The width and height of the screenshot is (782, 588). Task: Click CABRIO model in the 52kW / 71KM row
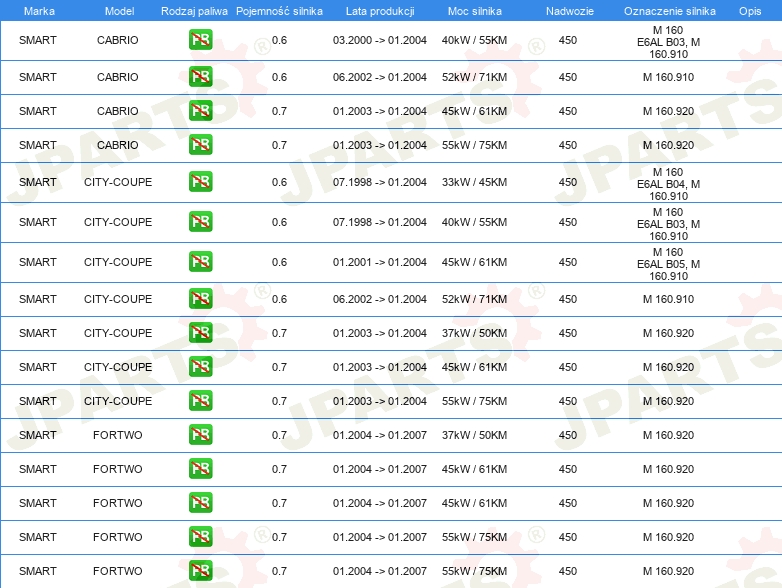click(118, 77)
